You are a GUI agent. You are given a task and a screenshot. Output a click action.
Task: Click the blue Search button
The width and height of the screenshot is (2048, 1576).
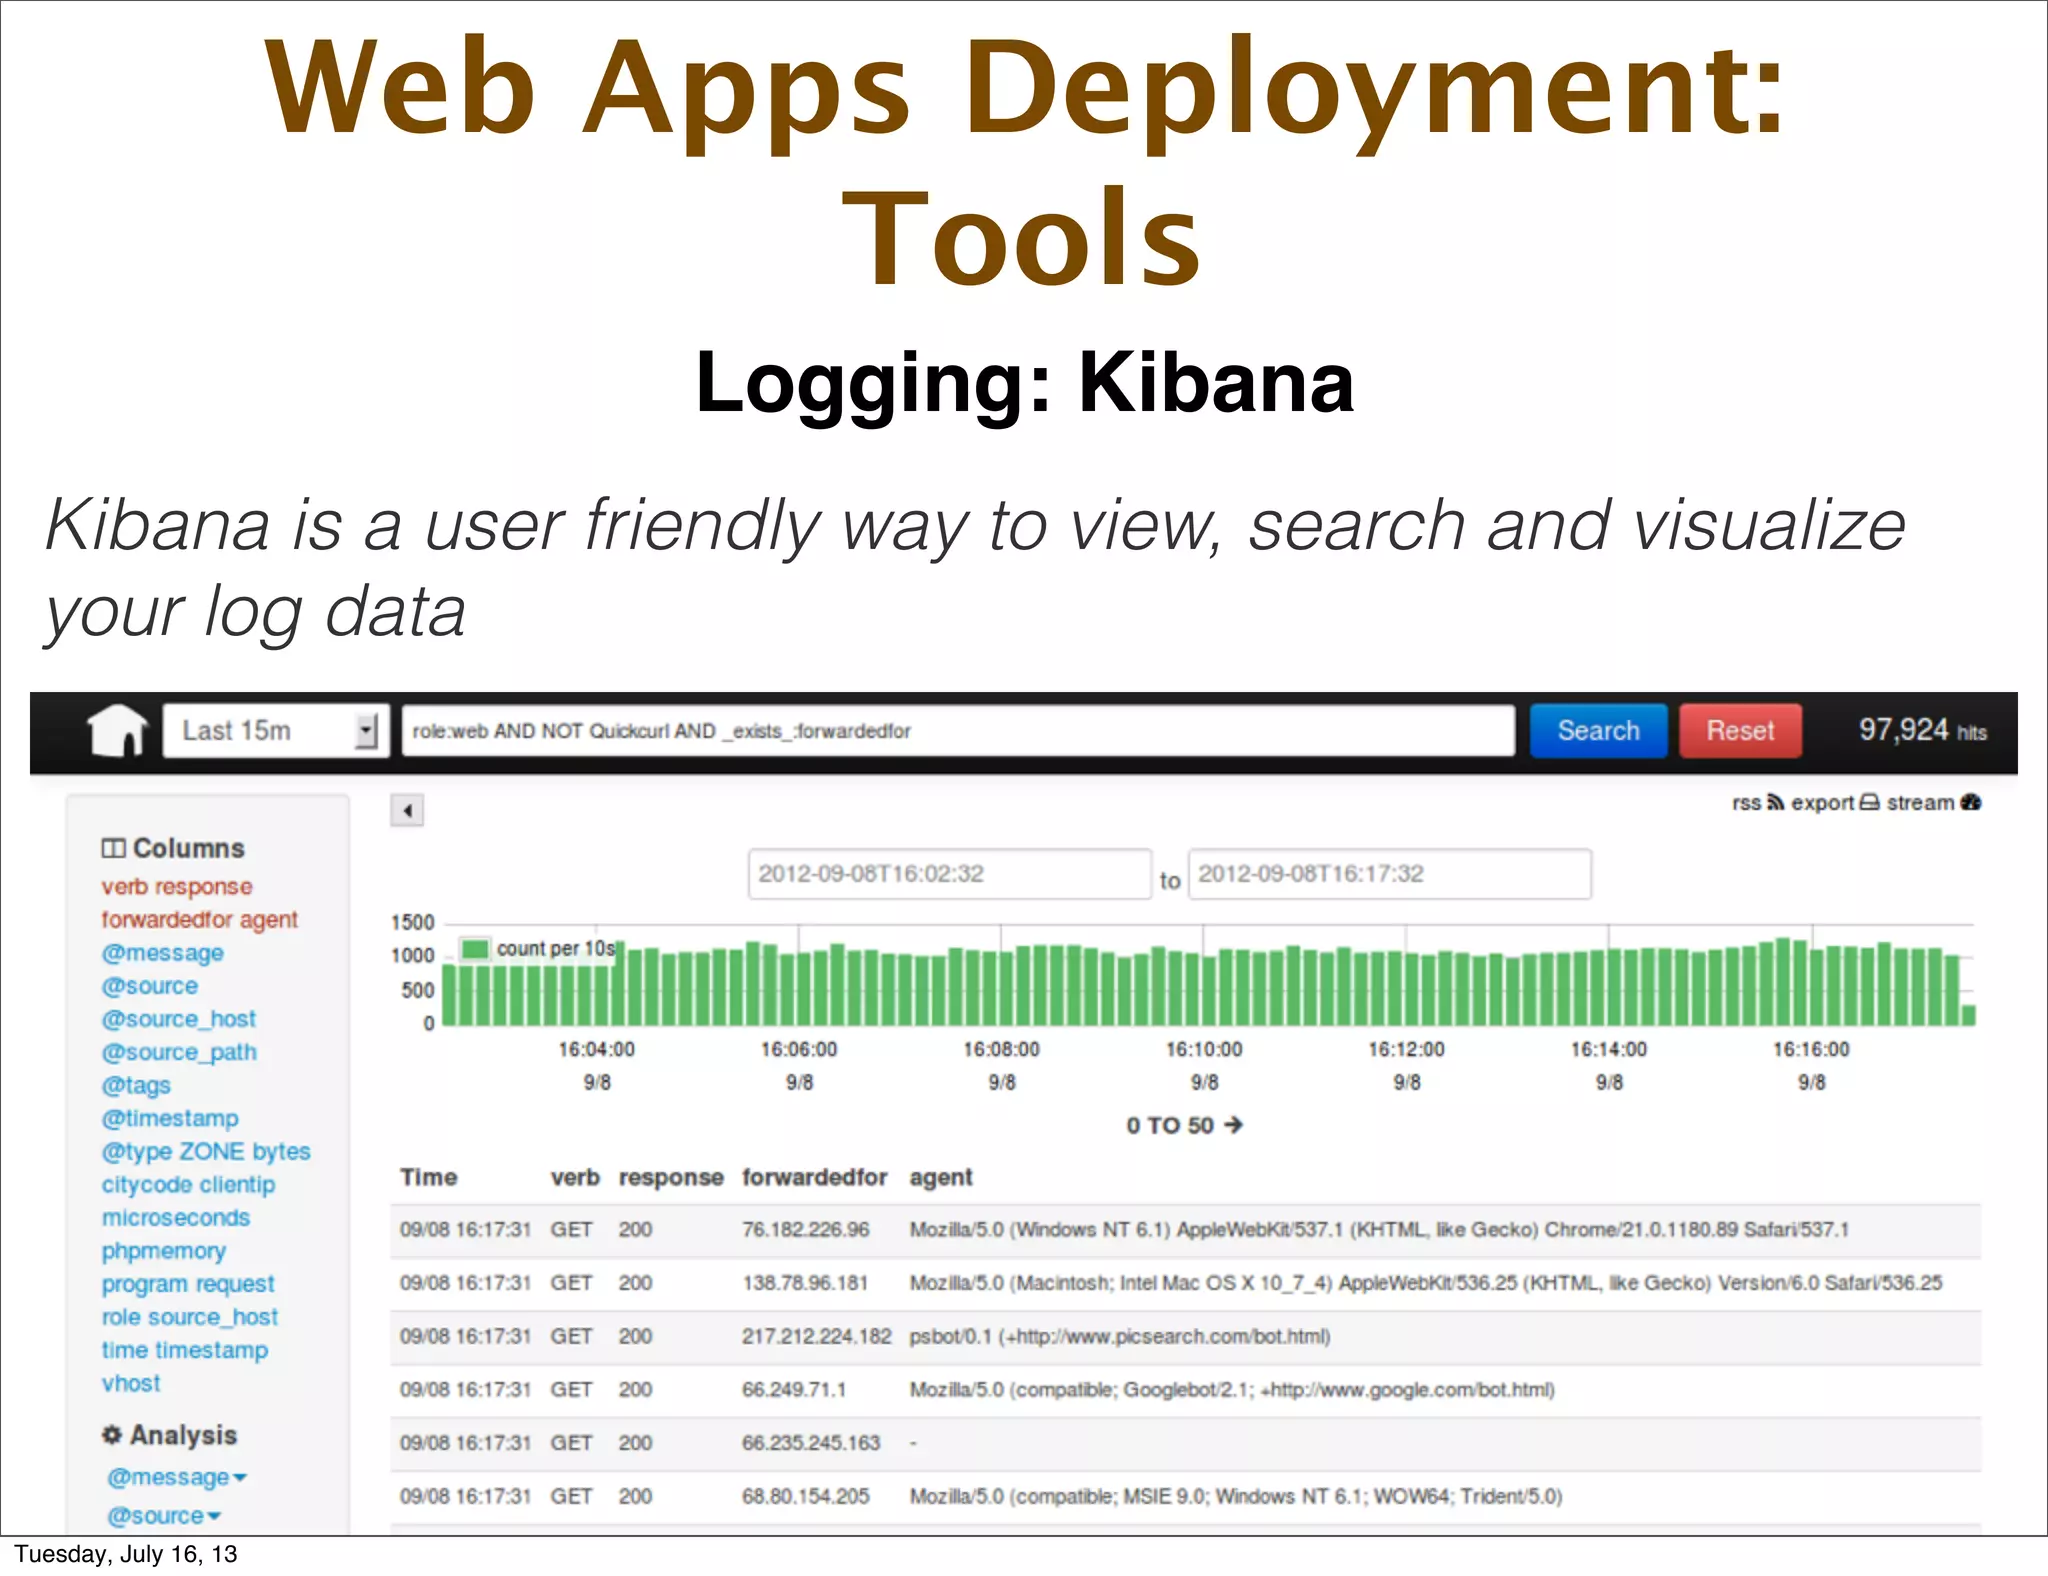[x=1598, y=731]
